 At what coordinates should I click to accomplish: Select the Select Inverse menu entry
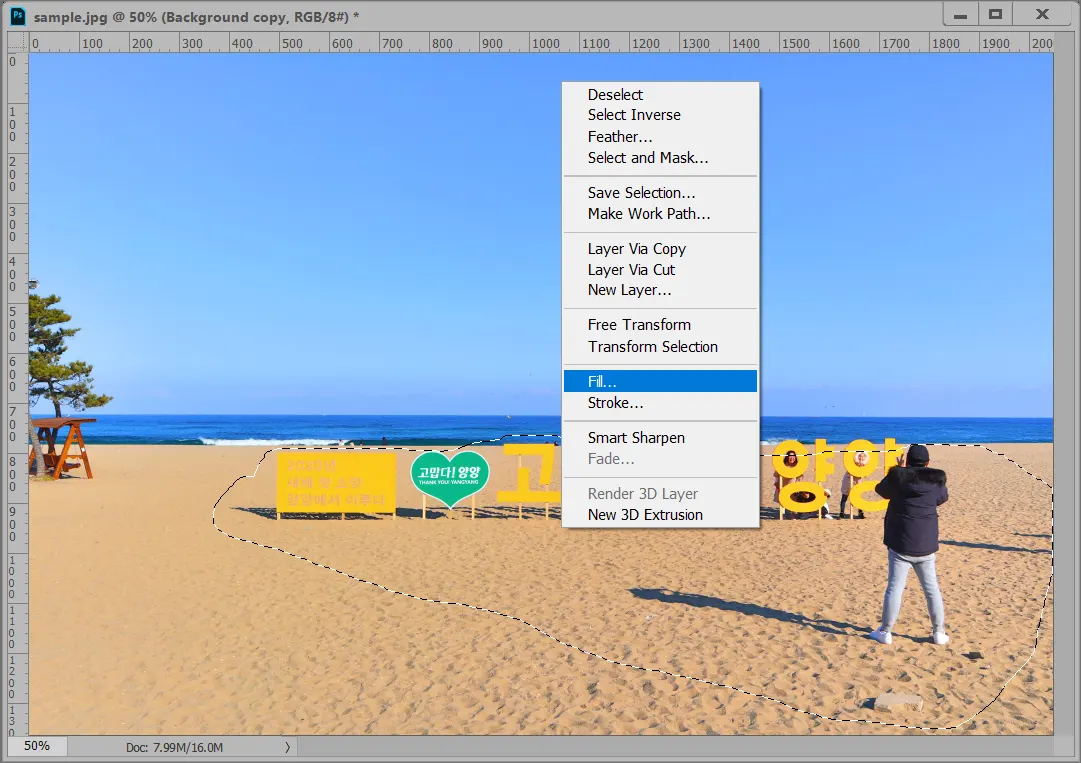coord(660,115)
